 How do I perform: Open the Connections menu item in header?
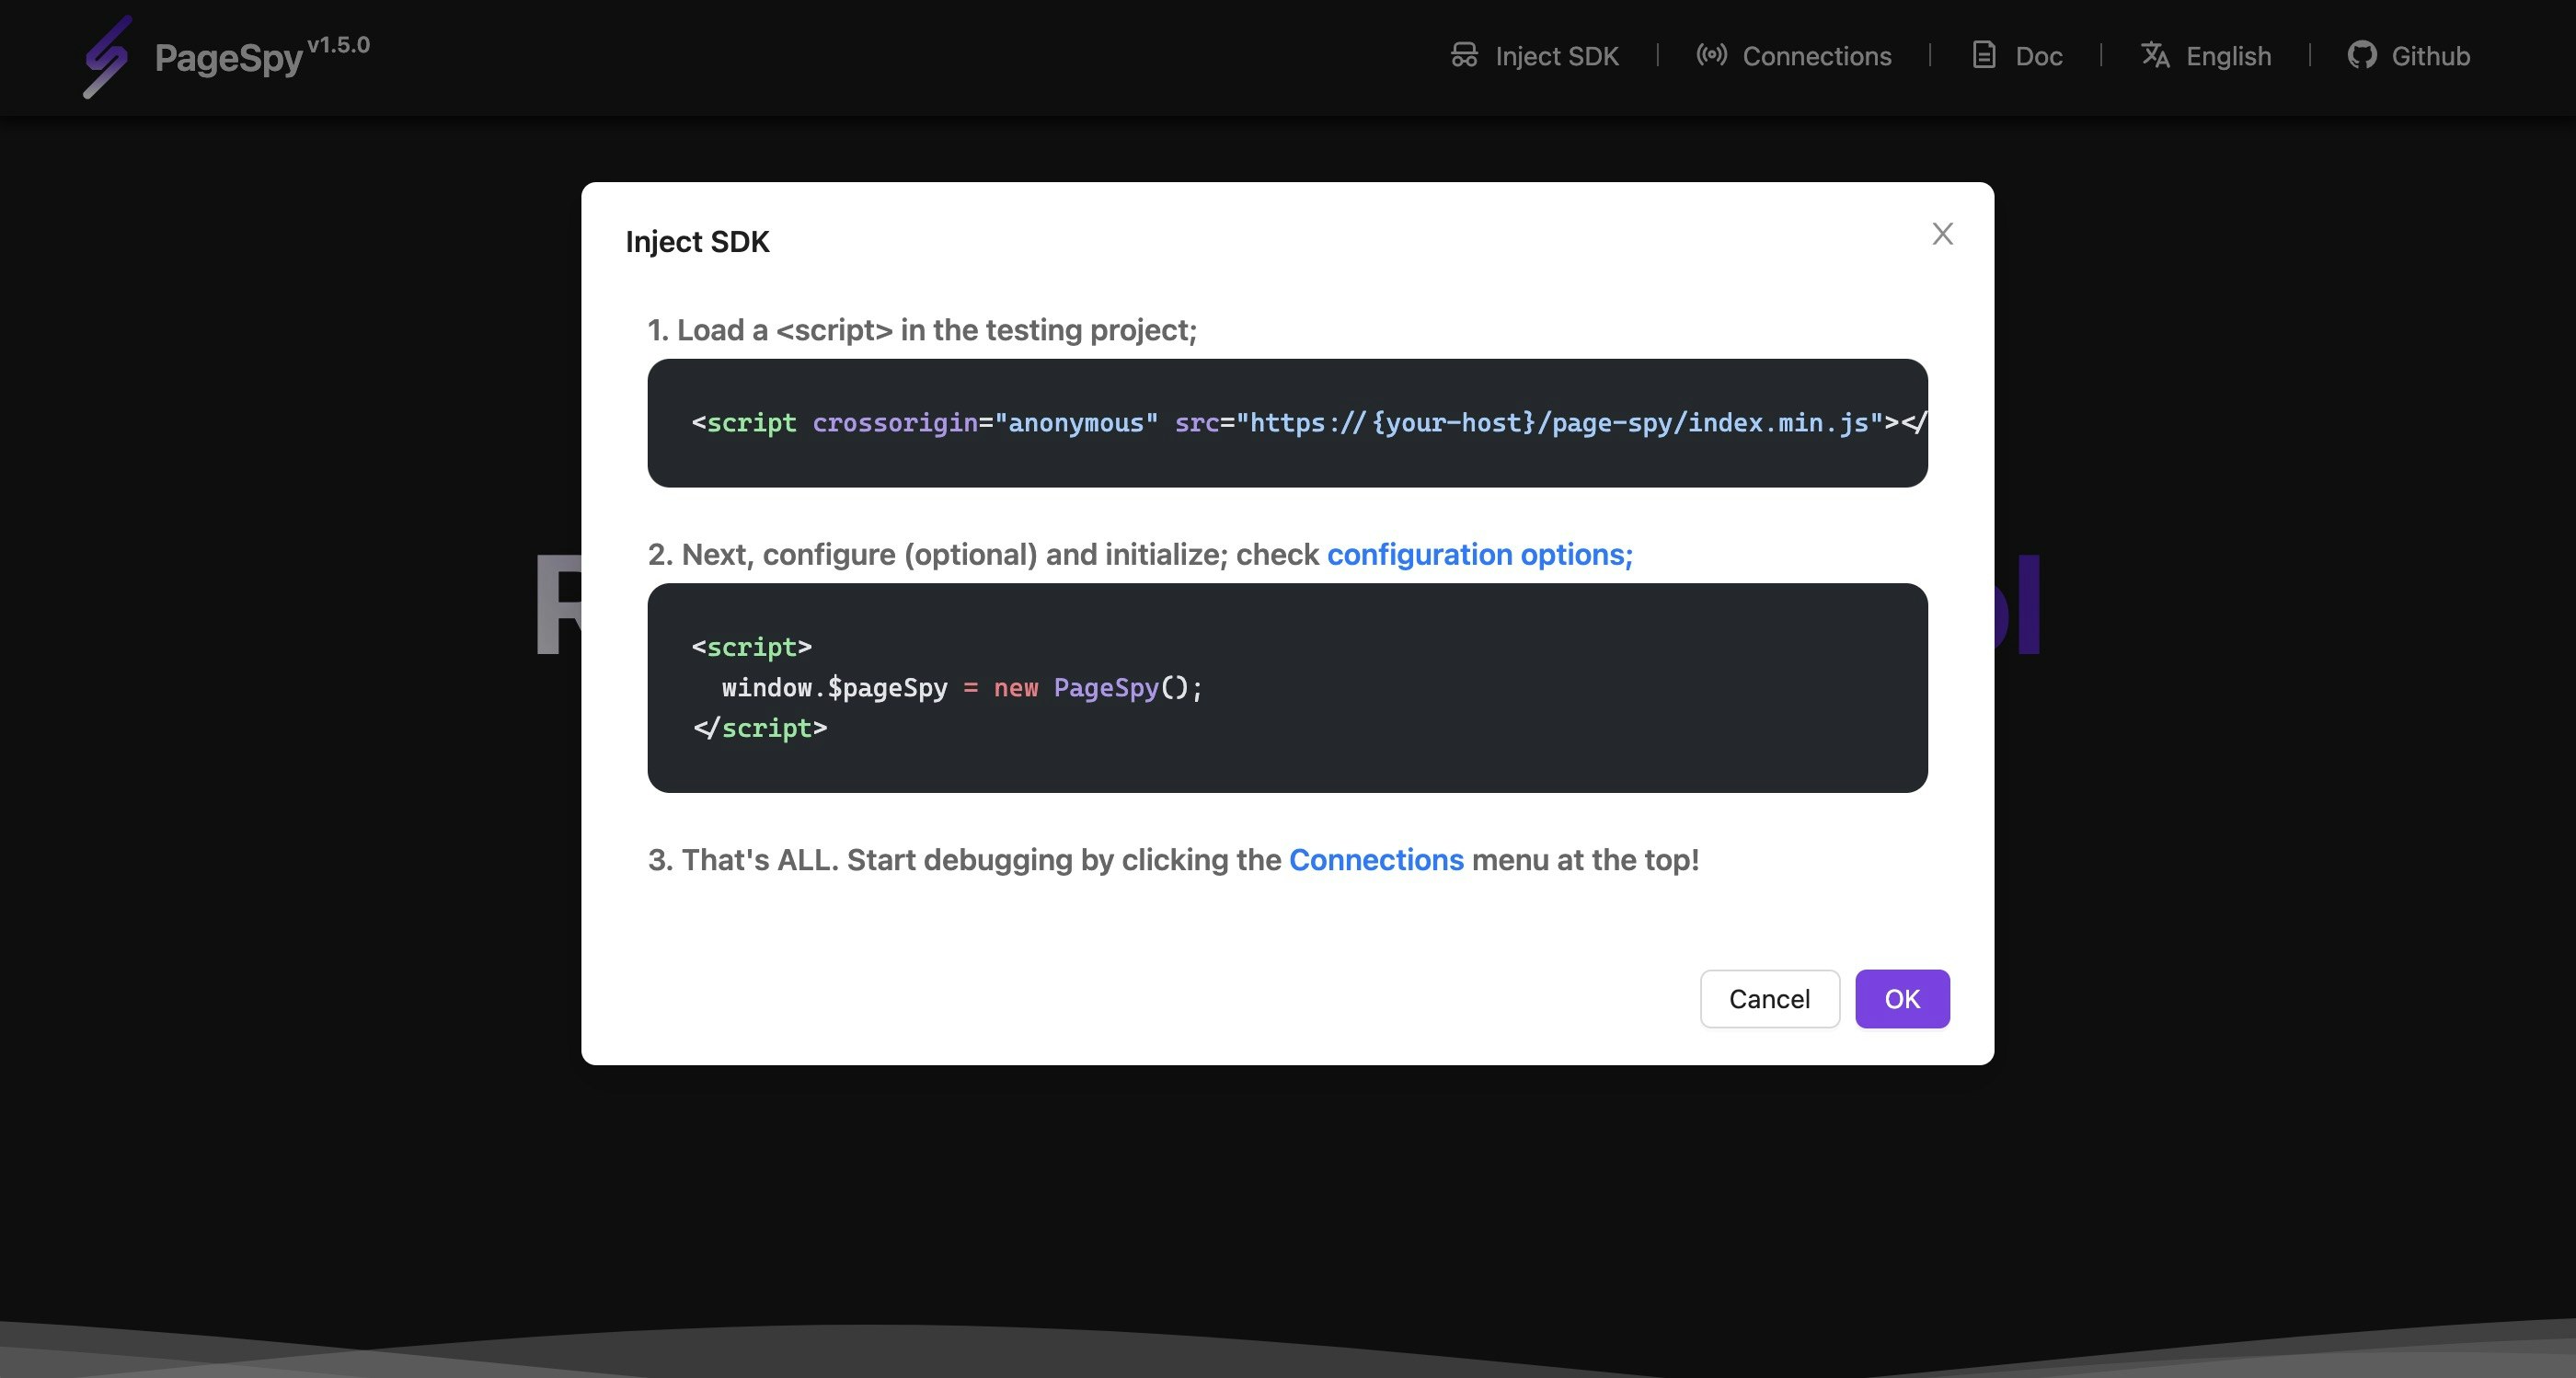(1794, 56)
